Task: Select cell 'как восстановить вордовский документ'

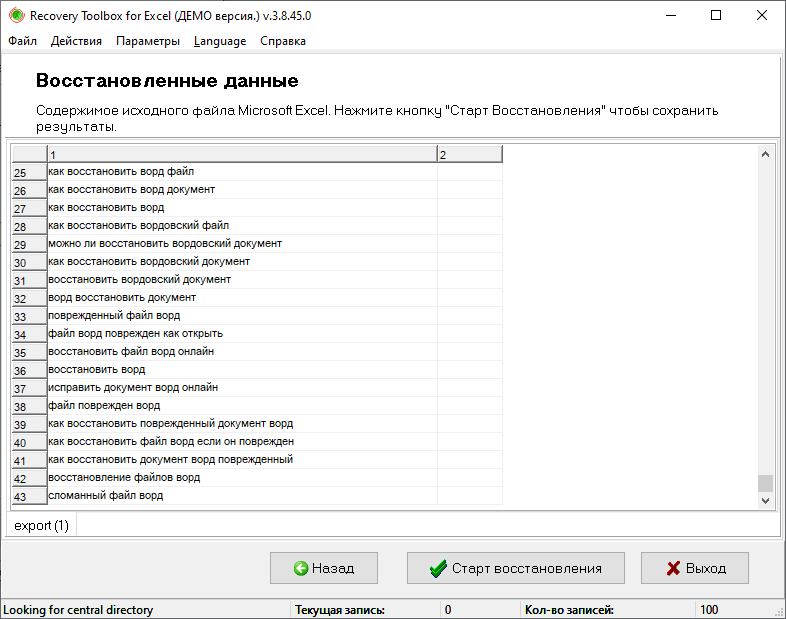Action: [x=242, y=262]
